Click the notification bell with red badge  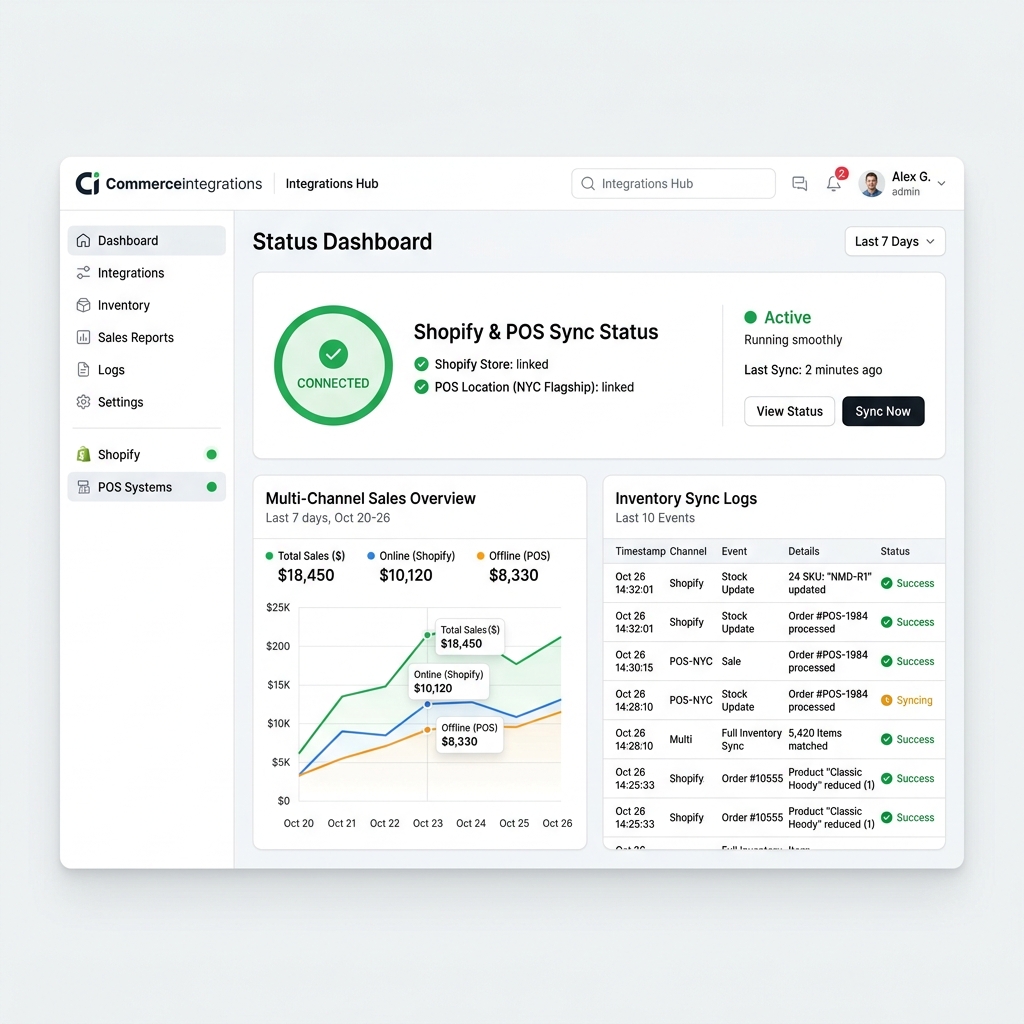pyautogui.click(x=834, y=184)
